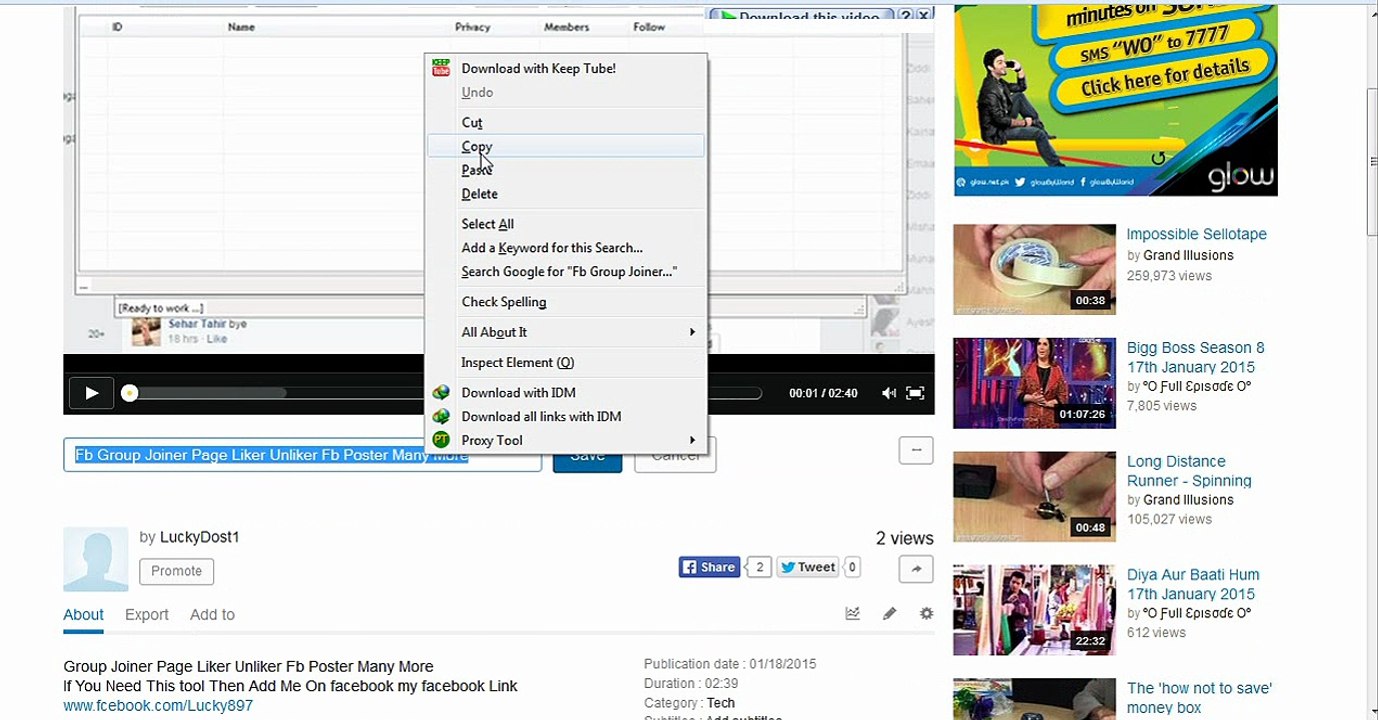Open the Add to tab
This screenshot has height=720, width=1378.
(212, 615)
